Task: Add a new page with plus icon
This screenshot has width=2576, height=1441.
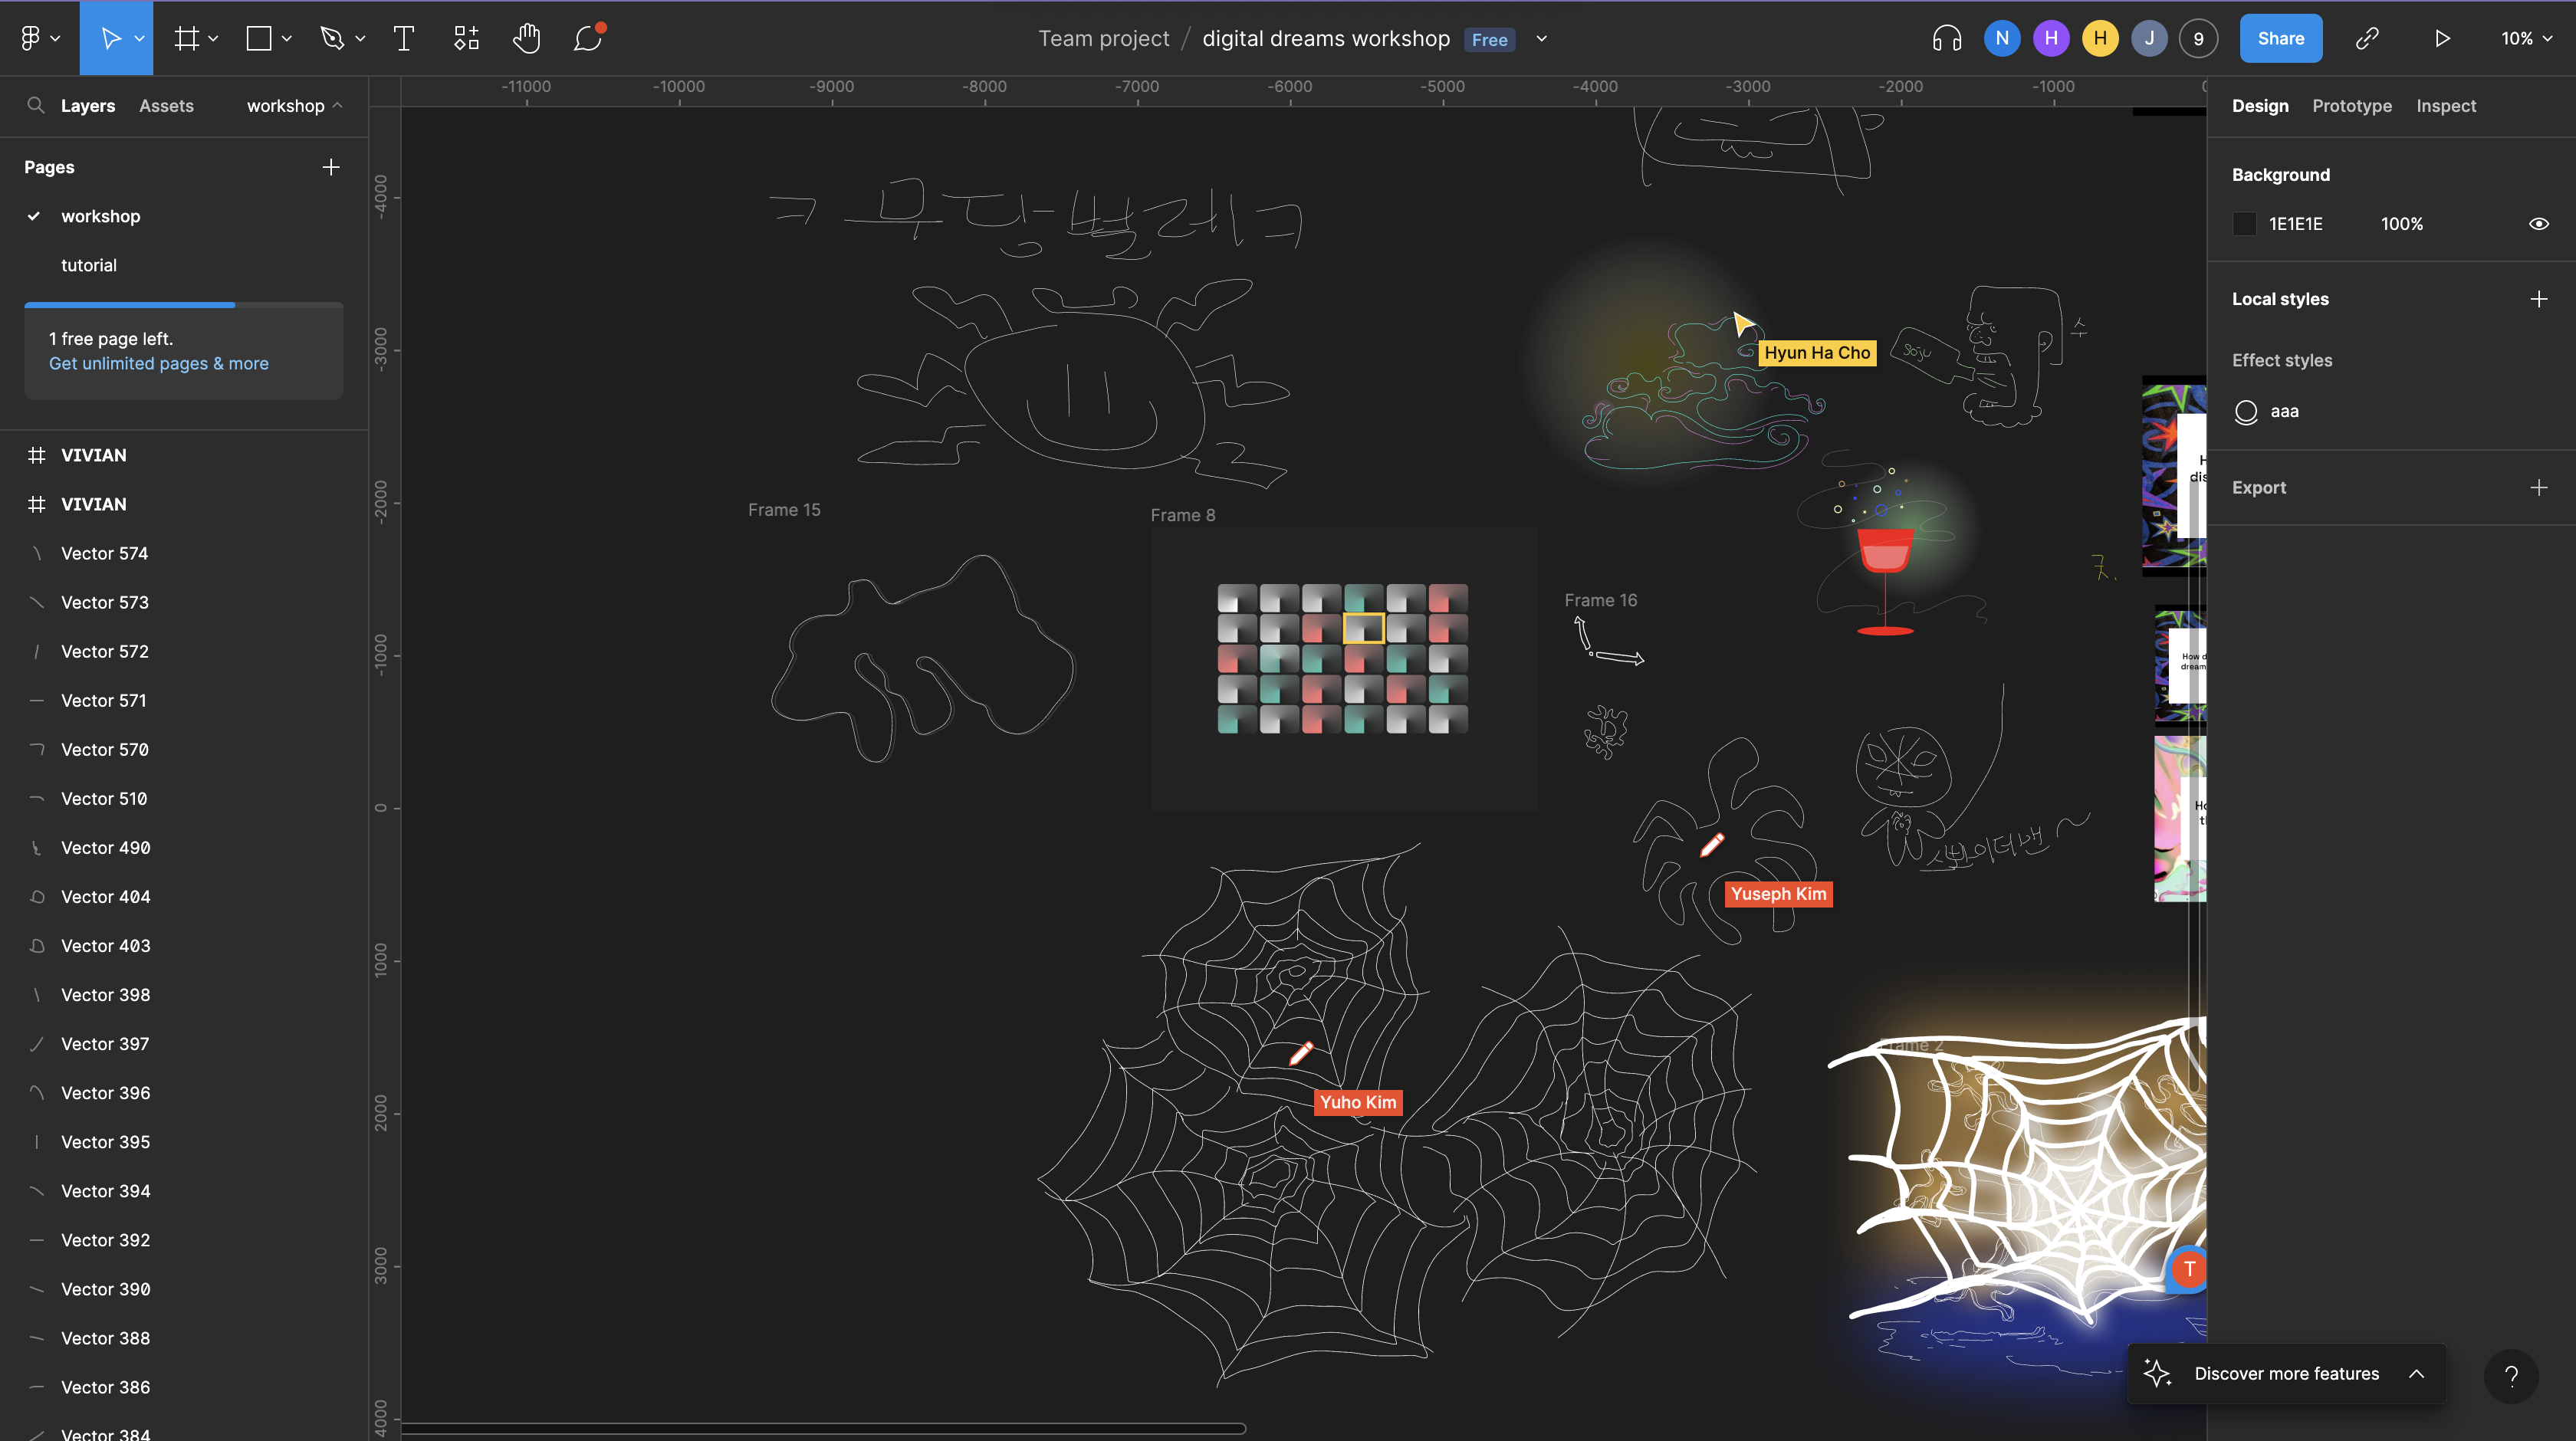Action: pyautogui.click(x=331, y=167)
